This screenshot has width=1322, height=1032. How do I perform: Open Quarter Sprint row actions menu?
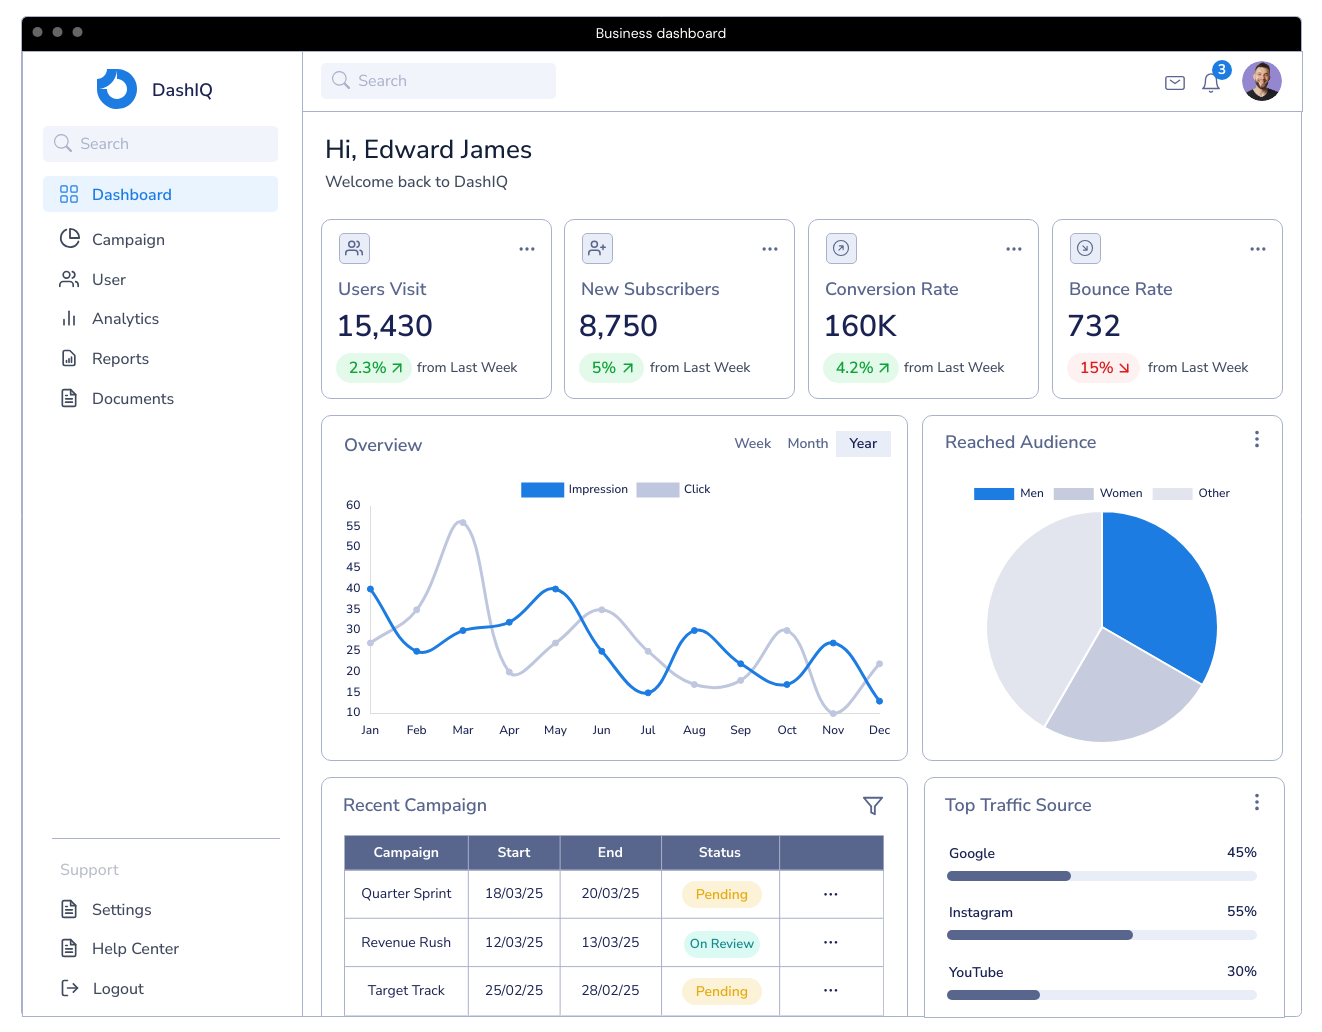tap(831, 894)
